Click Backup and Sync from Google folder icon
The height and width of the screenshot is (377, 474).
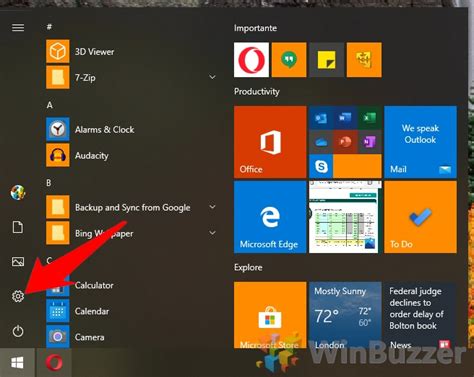tap(58, 207)
